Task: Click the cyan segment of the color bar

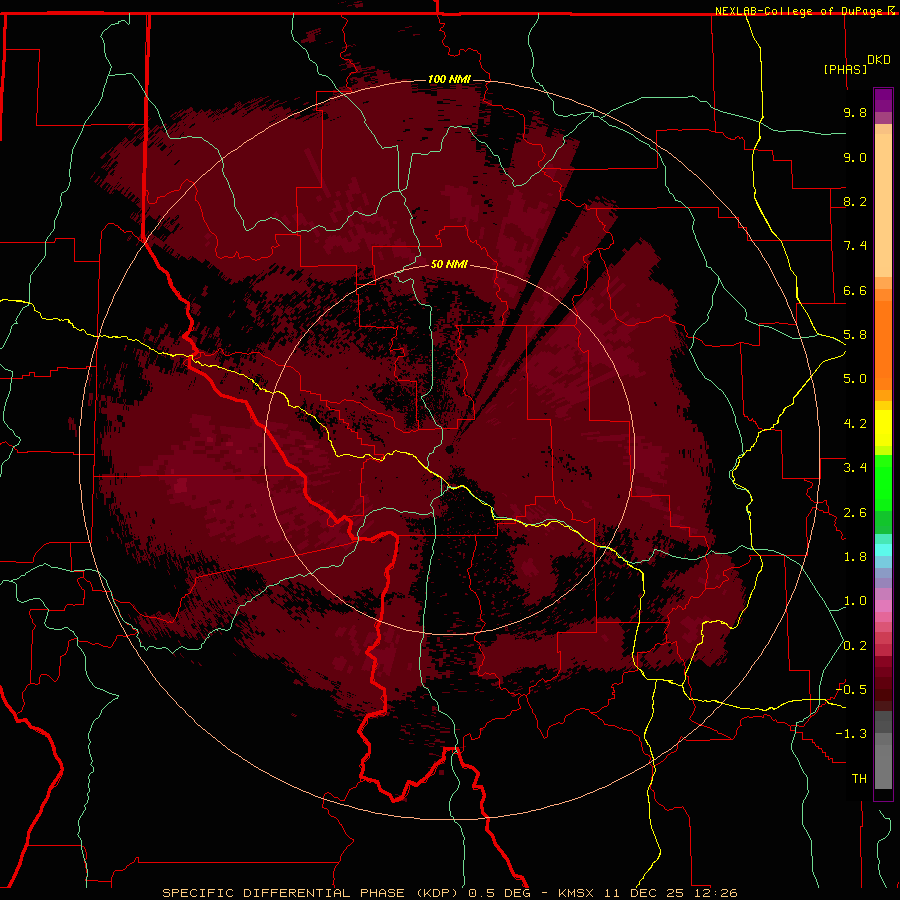Action: click(x=883, y=550)
